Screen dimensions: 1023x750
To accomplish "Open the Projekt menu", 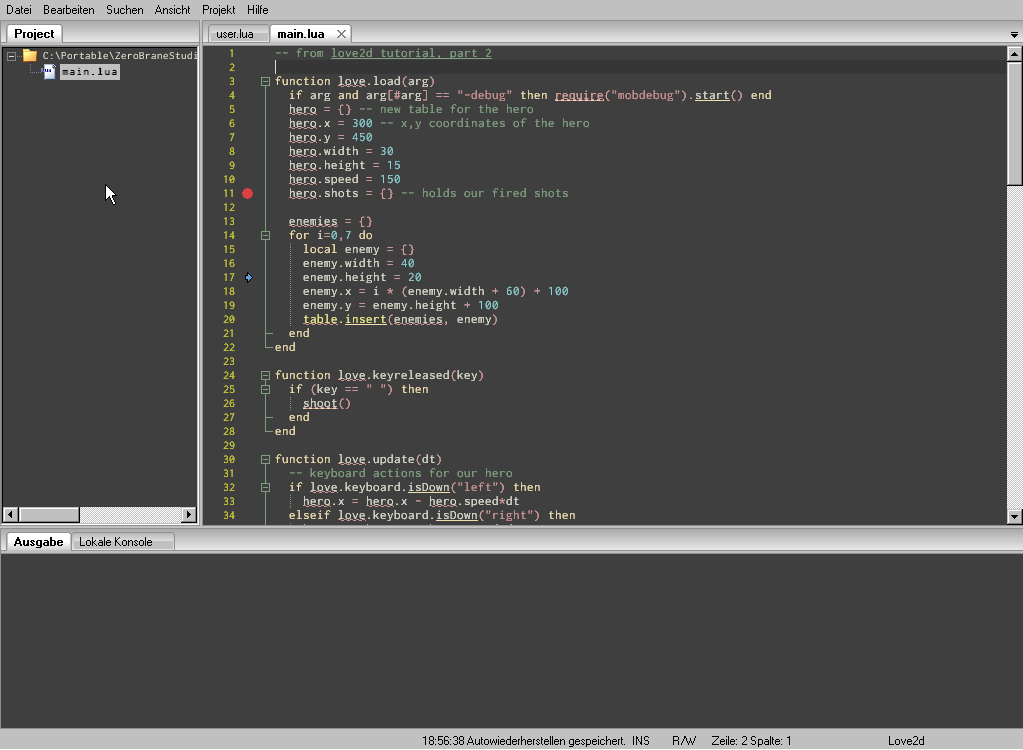I will [x=218, y=9].
